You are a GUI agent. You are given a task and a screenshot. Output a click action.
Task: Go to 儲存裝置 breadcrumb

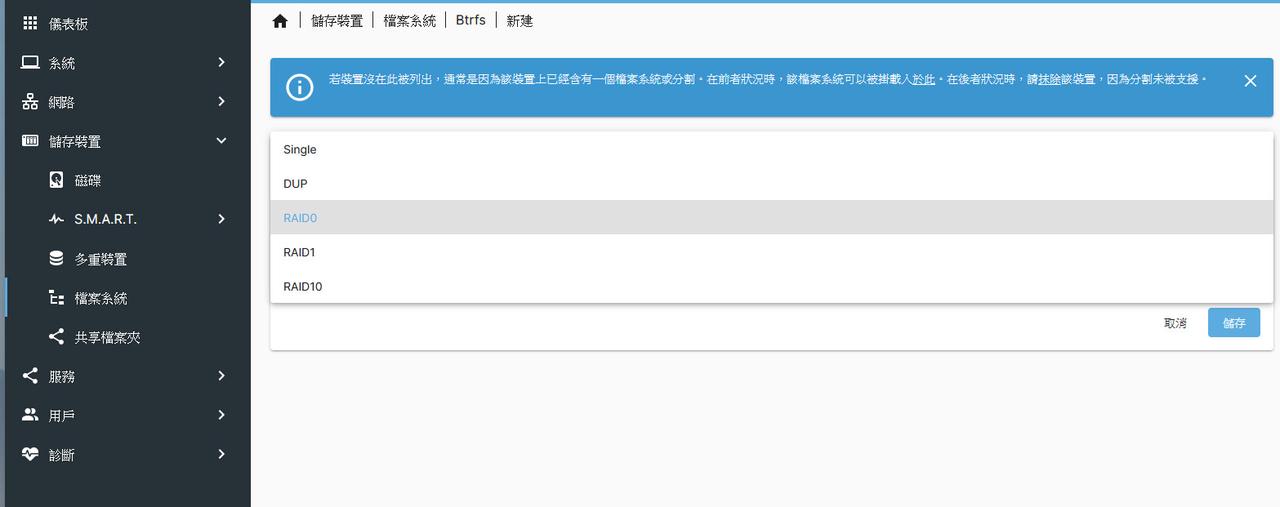click(x=335, y=21)
